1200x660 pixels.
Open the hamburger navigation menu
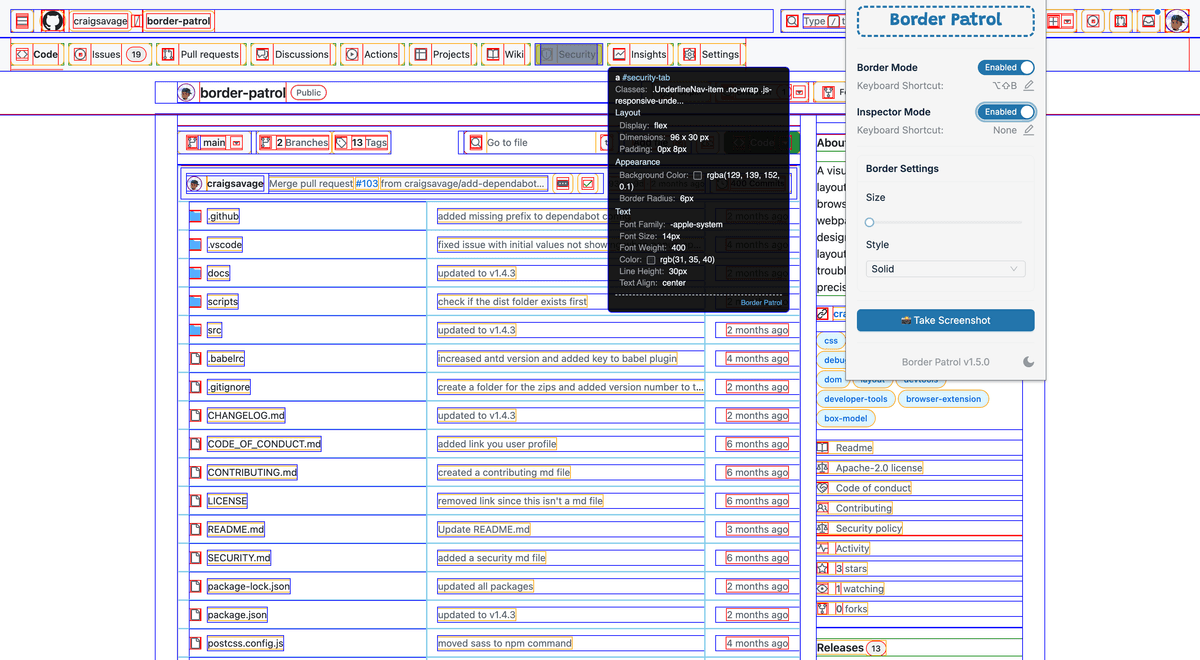point(22,21)
